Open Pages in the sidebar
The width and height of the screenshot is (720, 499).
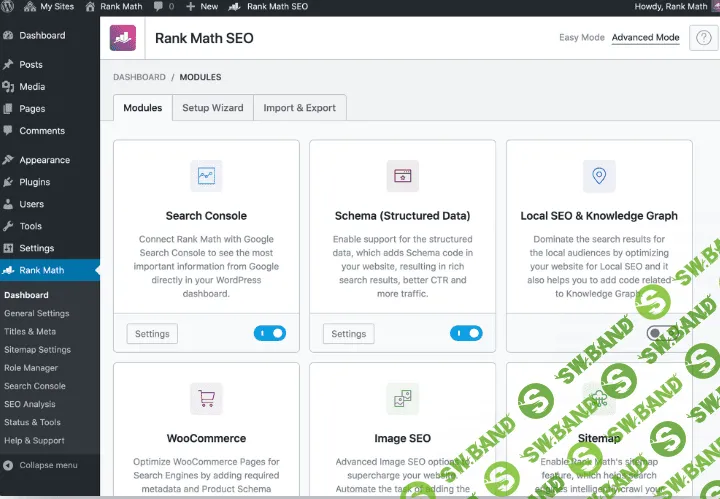32,109
